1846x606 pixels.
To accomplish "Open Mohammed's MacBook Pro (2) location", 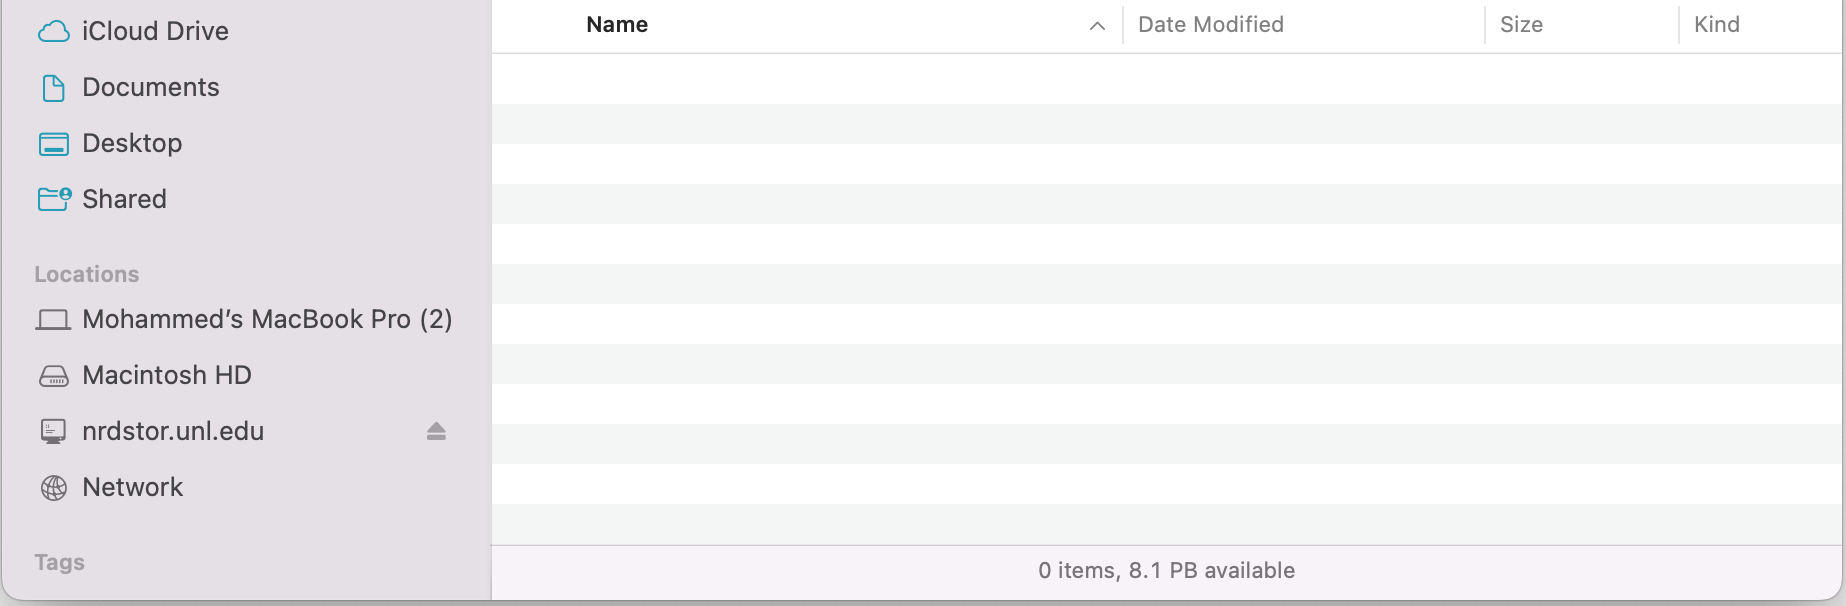I will pyautogui.click(x=267, y=320).
